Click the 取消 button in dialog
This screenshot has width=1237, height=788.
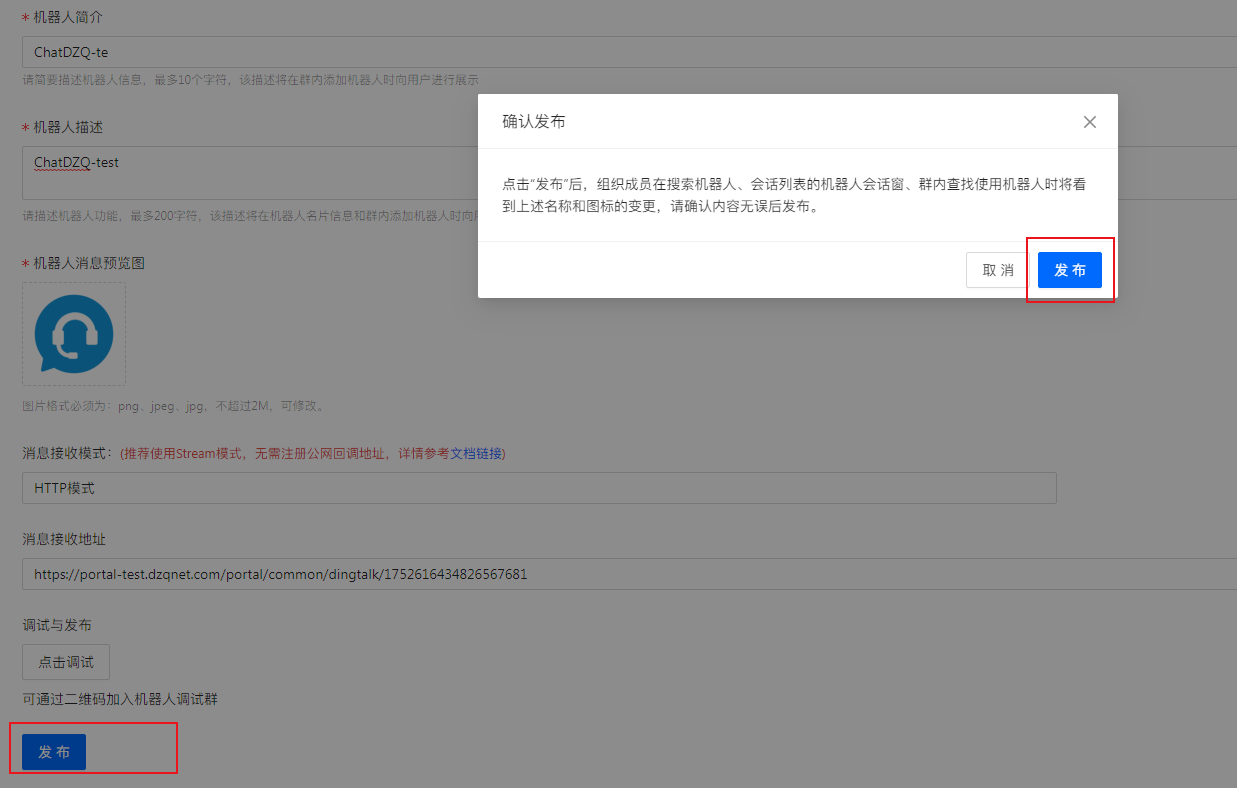click(998, 270)
